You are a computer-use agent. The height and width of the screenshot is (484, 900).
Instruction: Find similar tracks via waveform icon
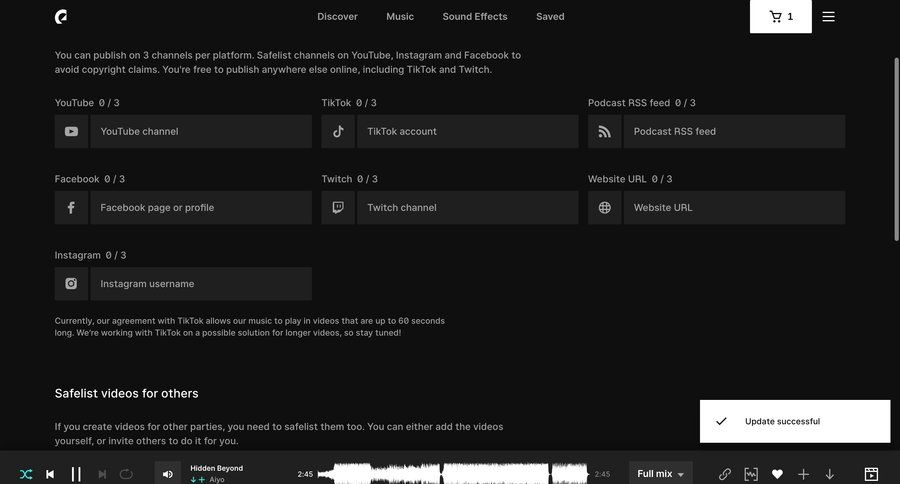[751, 474]
